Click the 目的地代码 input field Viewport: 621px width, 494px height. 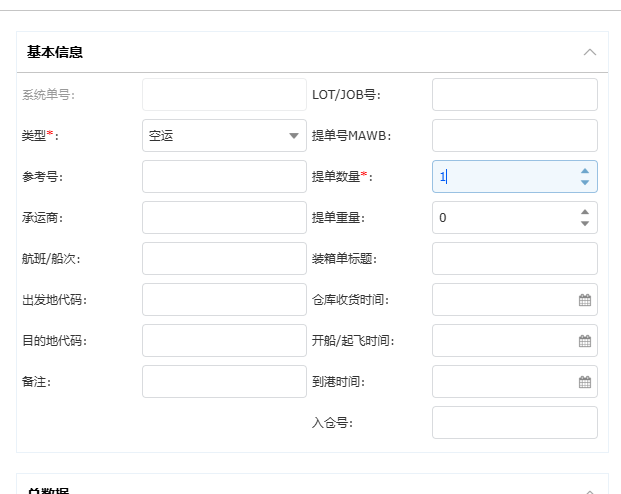(x=224, y=341)
